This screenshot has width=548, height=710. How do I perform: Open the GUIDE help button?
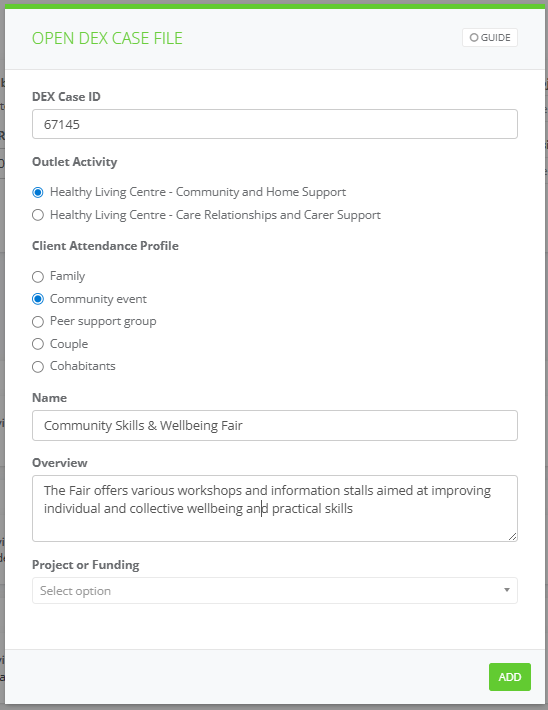pos(490,38)
